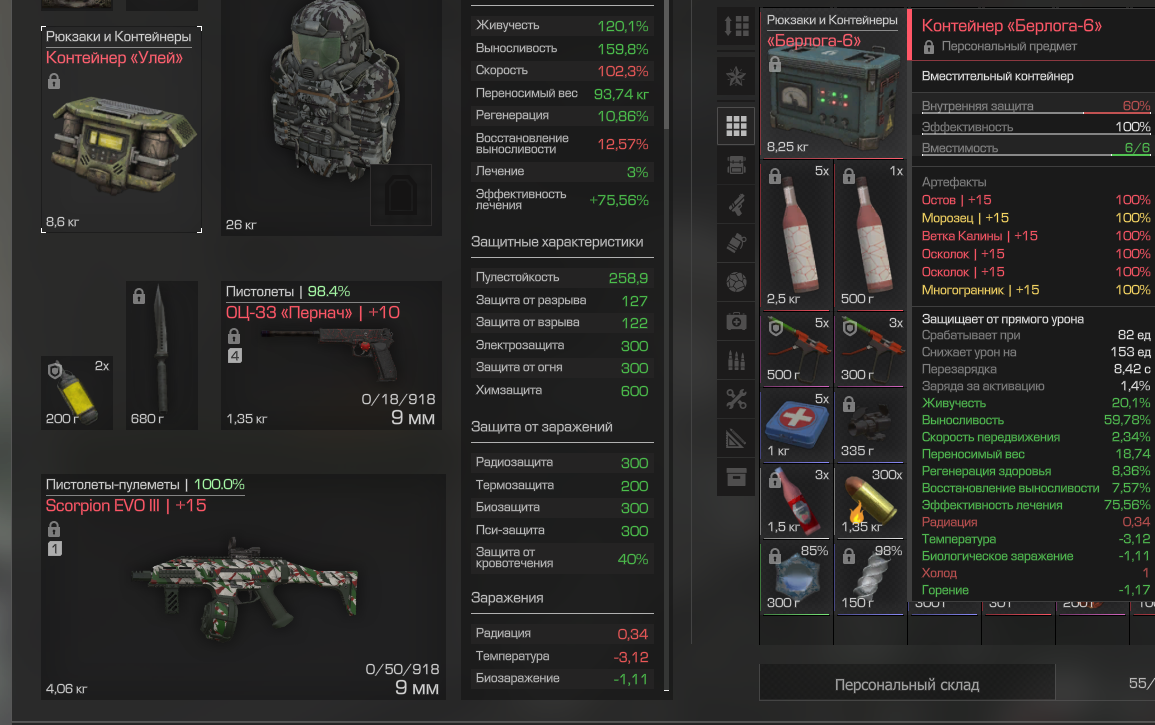This screenshot has height=725, width=1155.
Task: Filter storage by weapons pistol icon
Action: click(736, 204)
